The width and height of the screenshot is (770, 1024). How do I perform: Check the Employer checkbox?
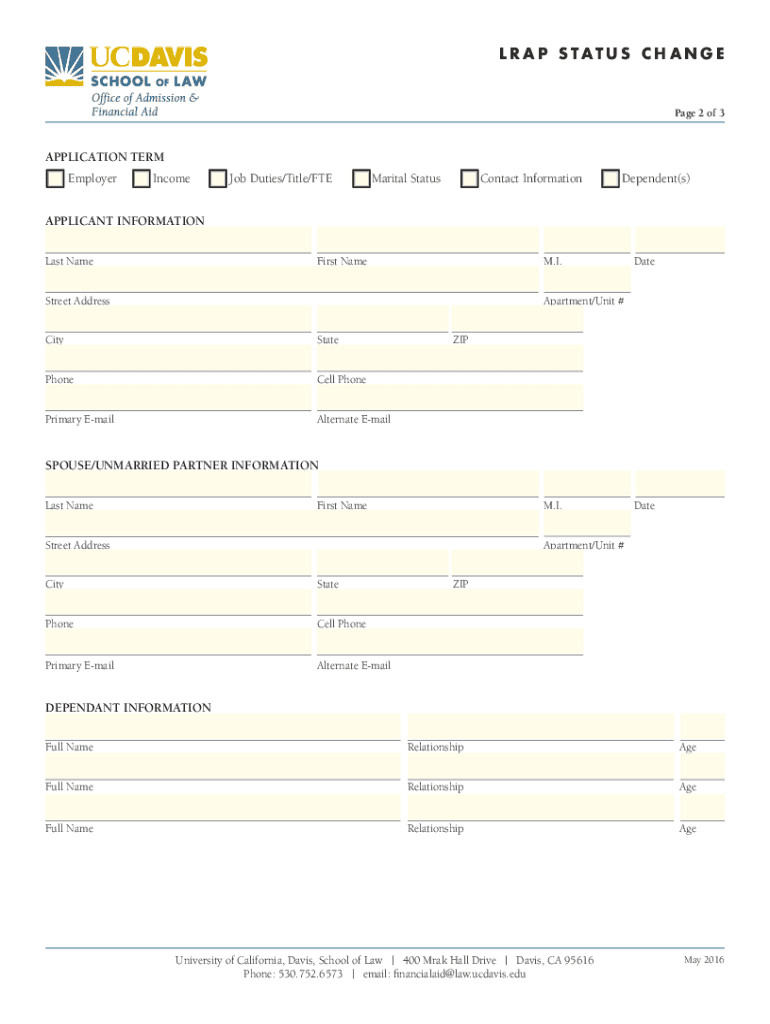54,179
